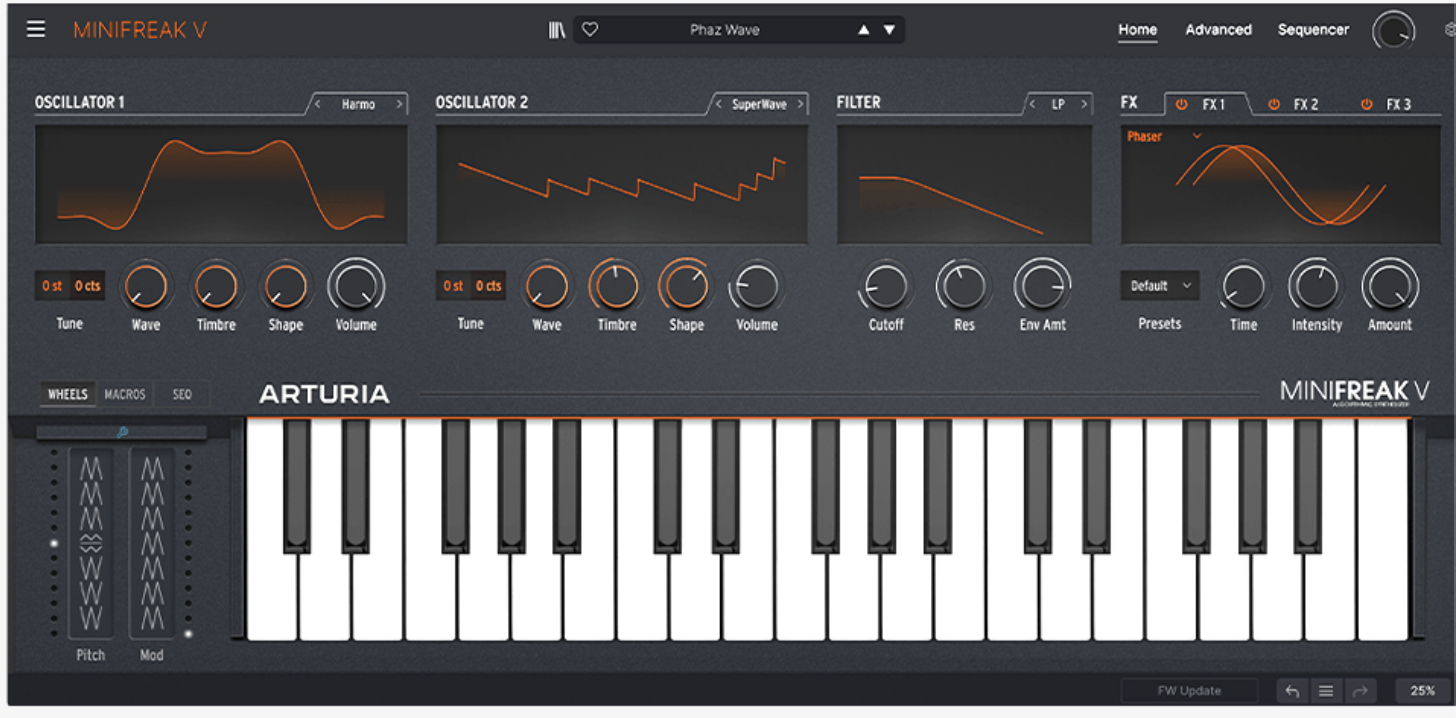Turn the master volume knob at top right
The image size is (1456, 718).
[x=1394, y=29]
